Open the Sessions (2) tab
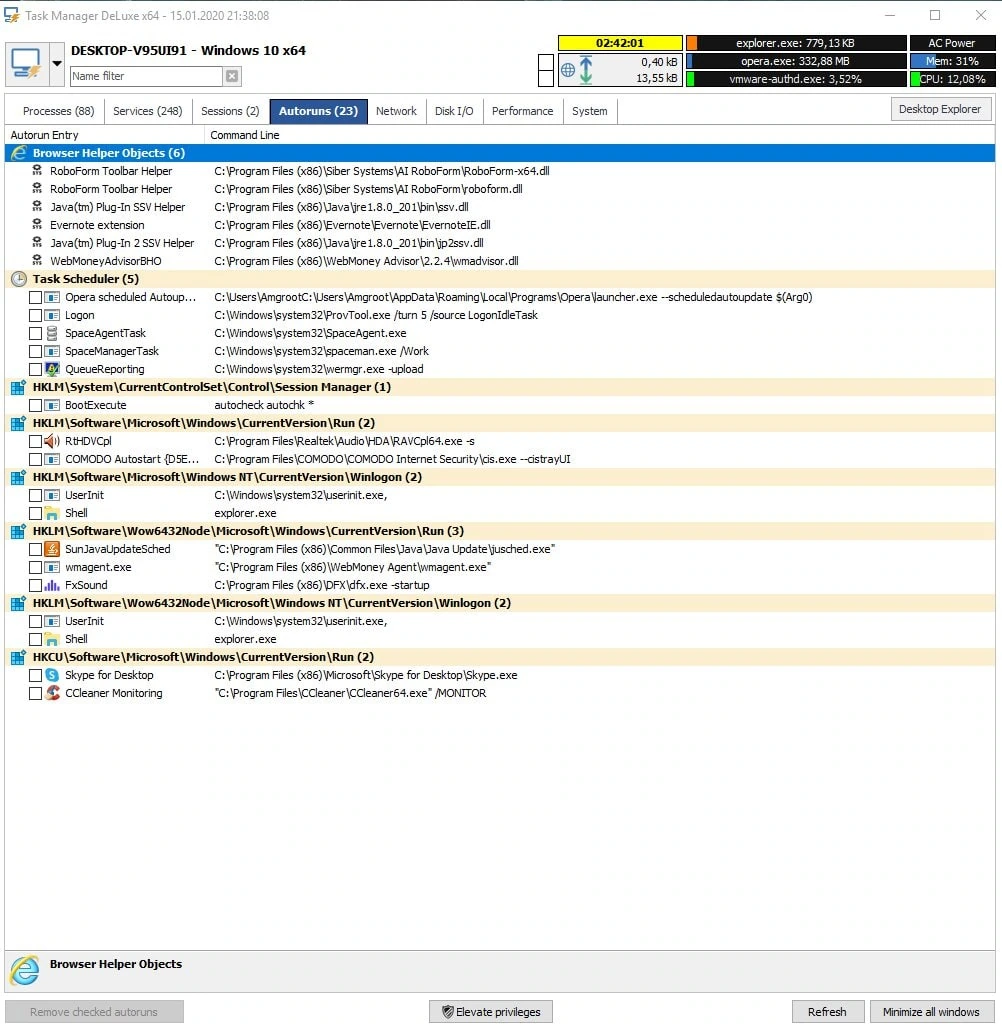 coord(230,111)
